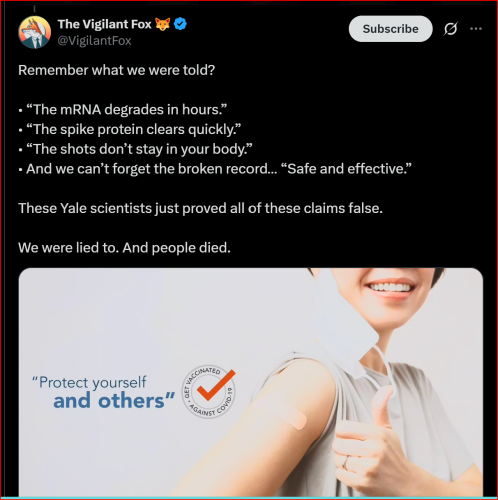Click the 'Remember what we were told?' line

coord(117,70)
